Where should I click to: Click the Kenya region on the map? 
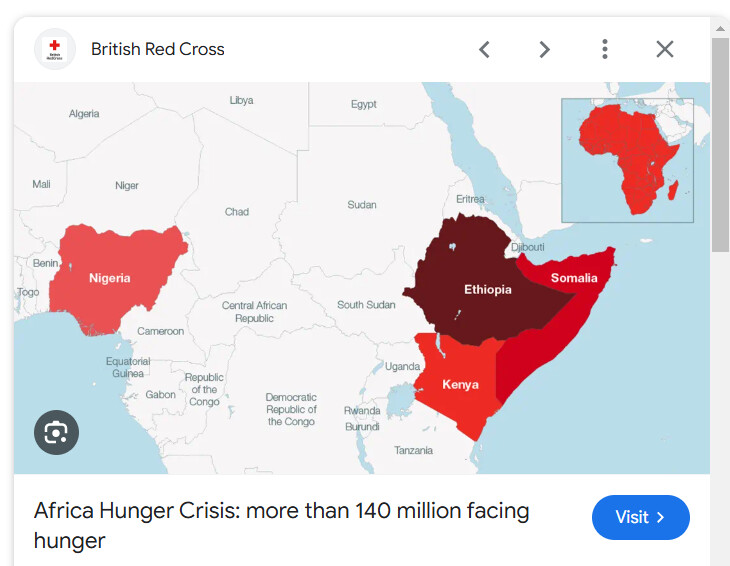click(460, 384)
